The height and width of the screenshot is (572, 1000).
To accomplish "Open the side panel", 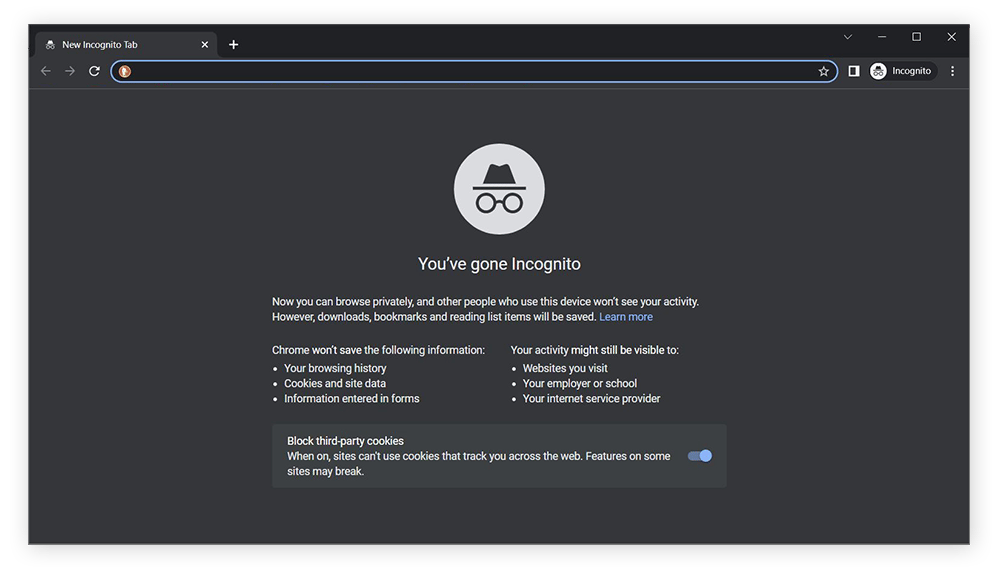I will (x=853, y=71).
